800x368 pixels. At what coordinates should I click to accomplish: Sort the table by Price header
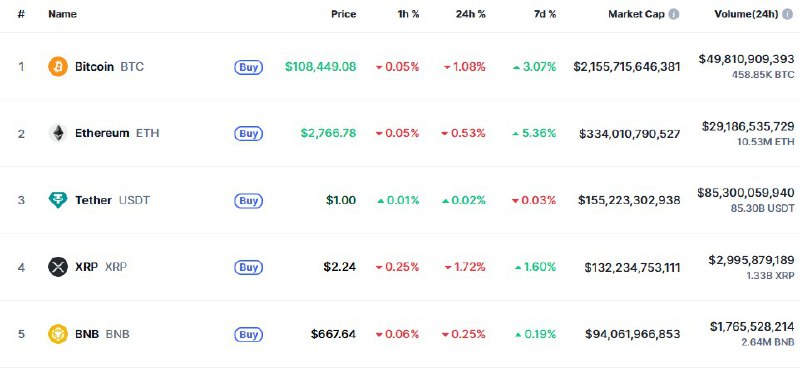pyautogui.click(x=343, y=14)
